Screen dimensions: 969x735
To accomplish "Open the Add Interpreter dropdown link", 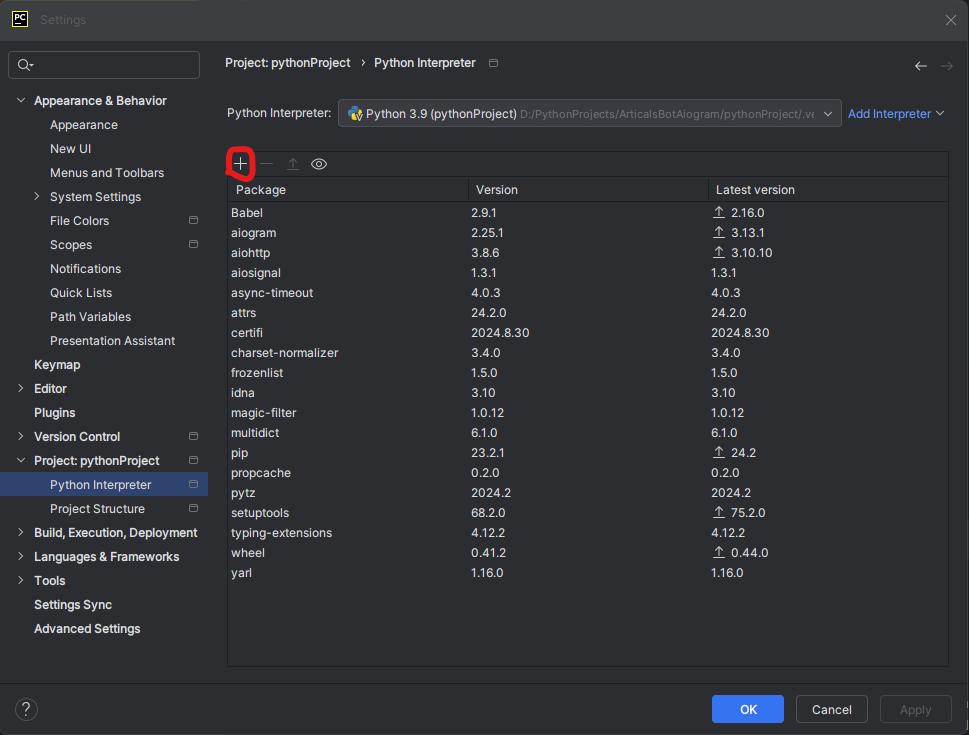I will [x=895, y=114].
